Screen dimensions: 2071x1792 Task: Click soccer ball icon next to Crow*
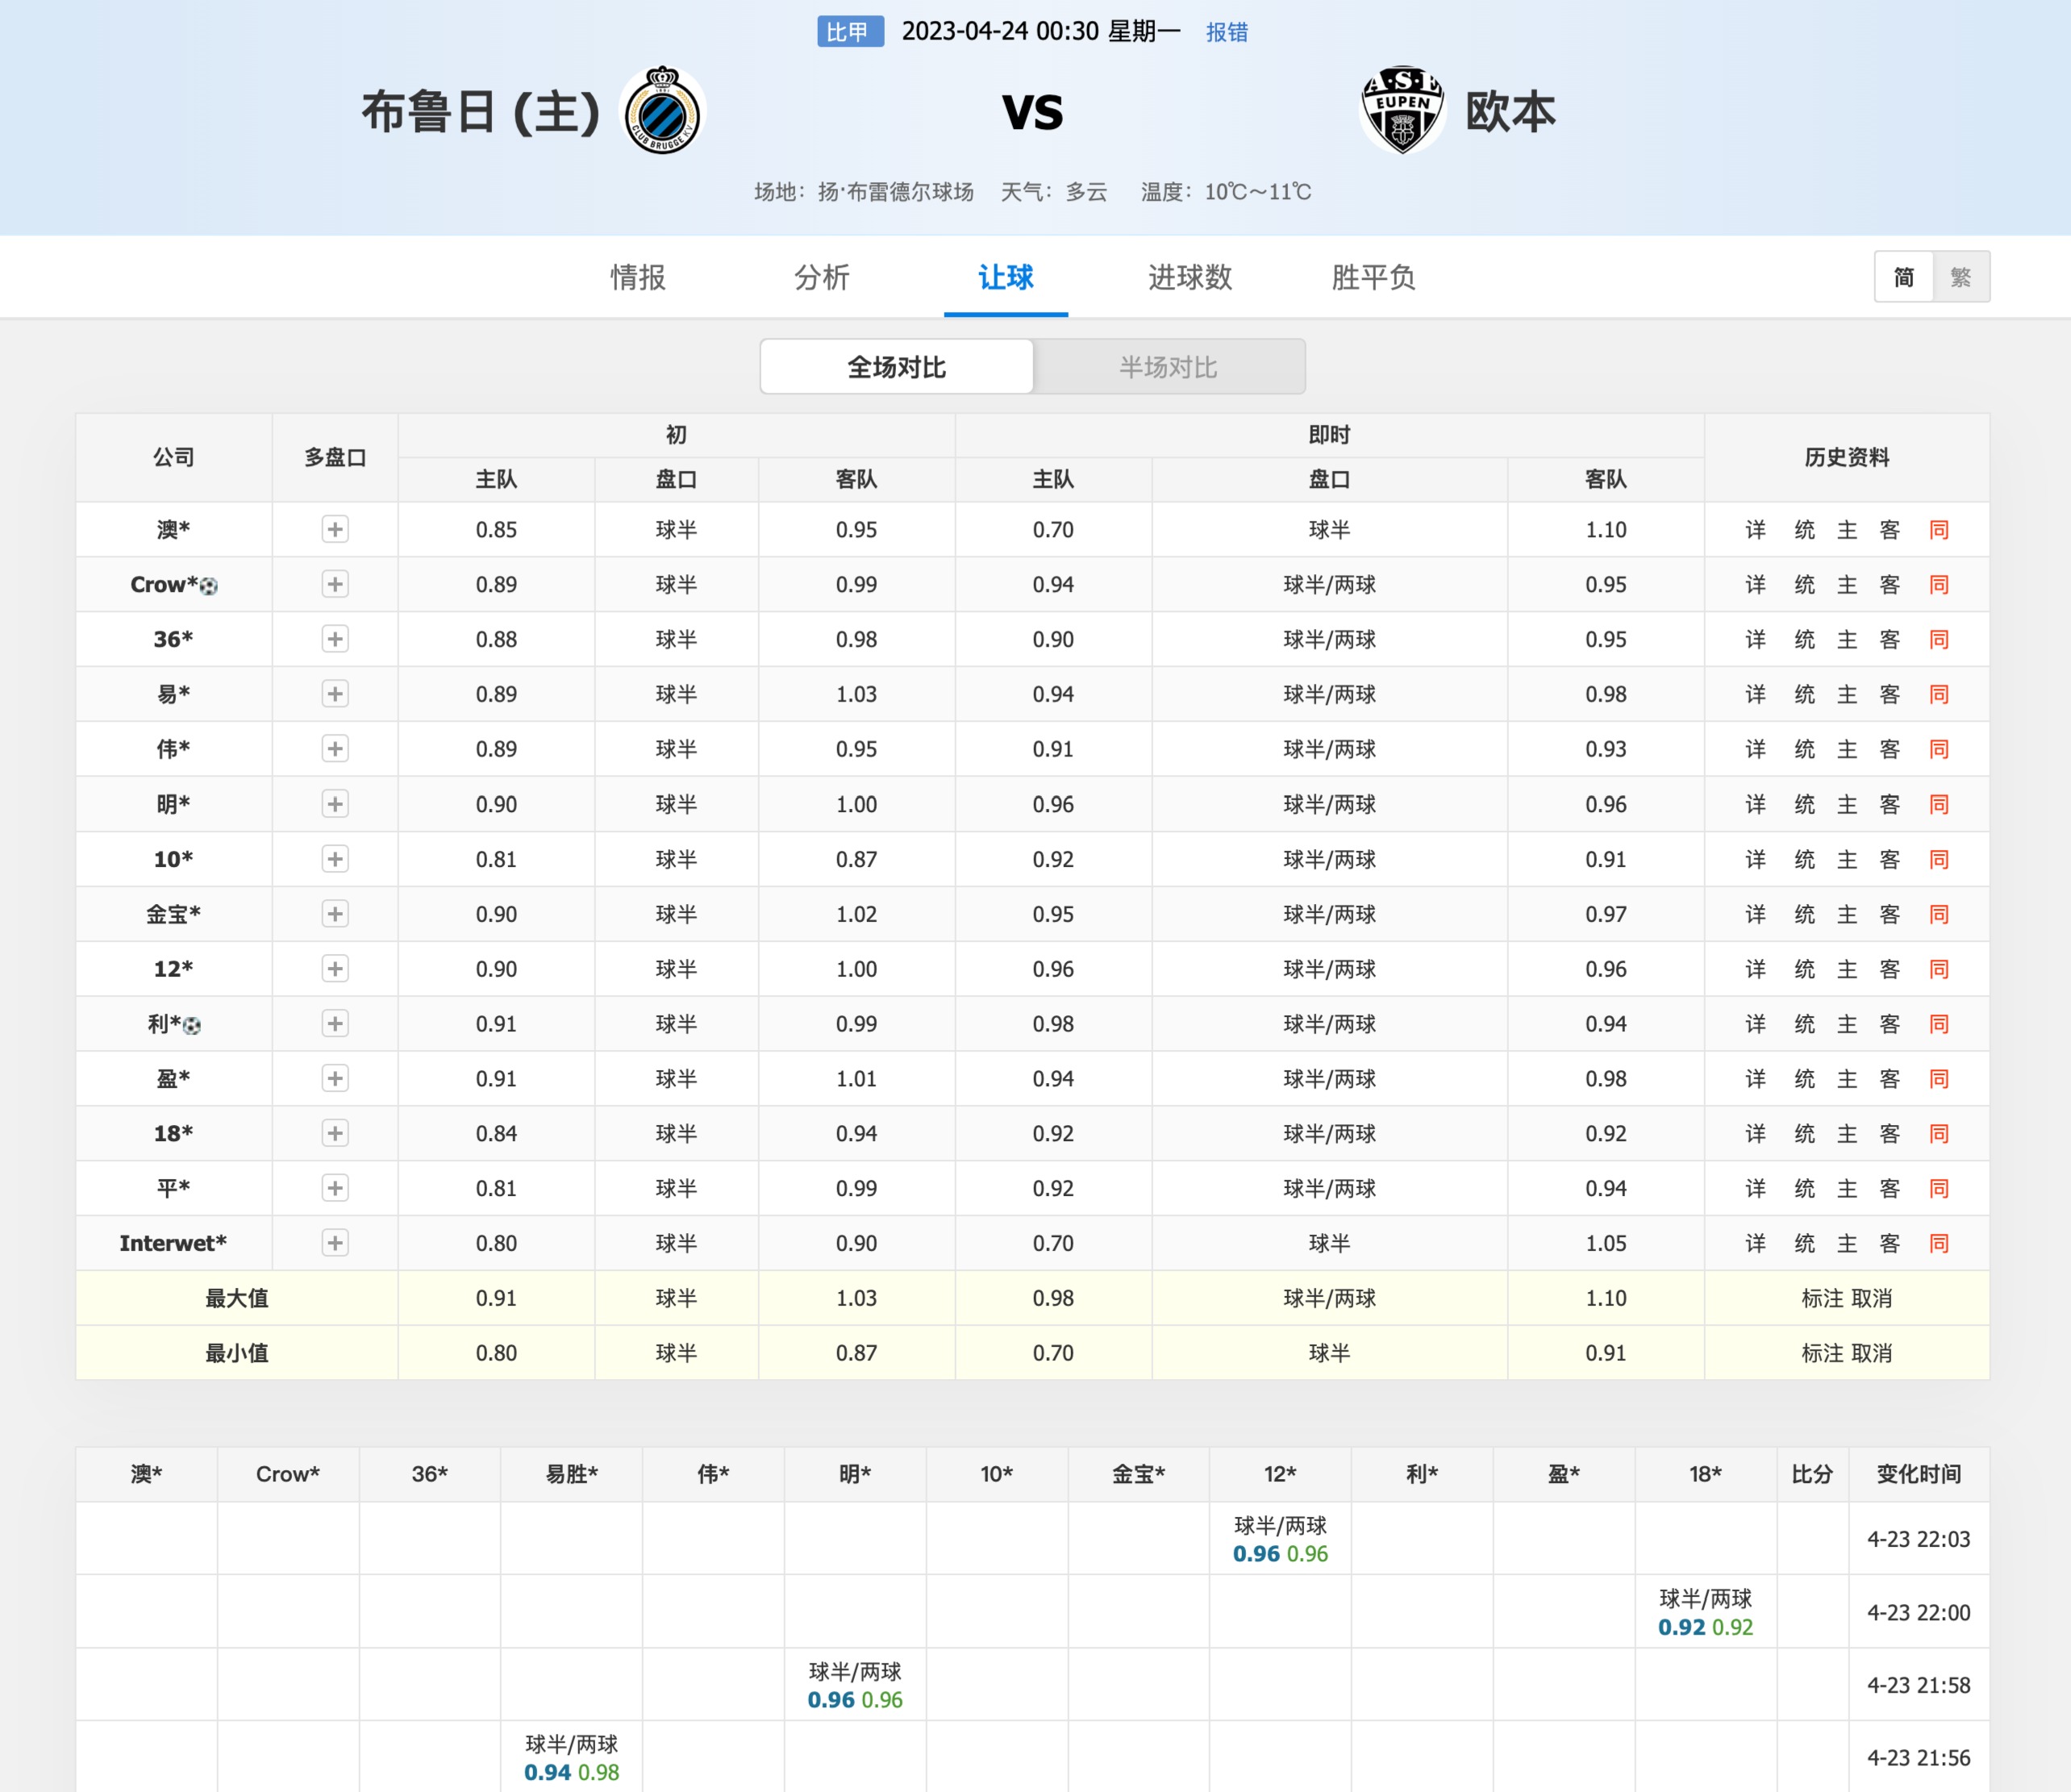208,586
